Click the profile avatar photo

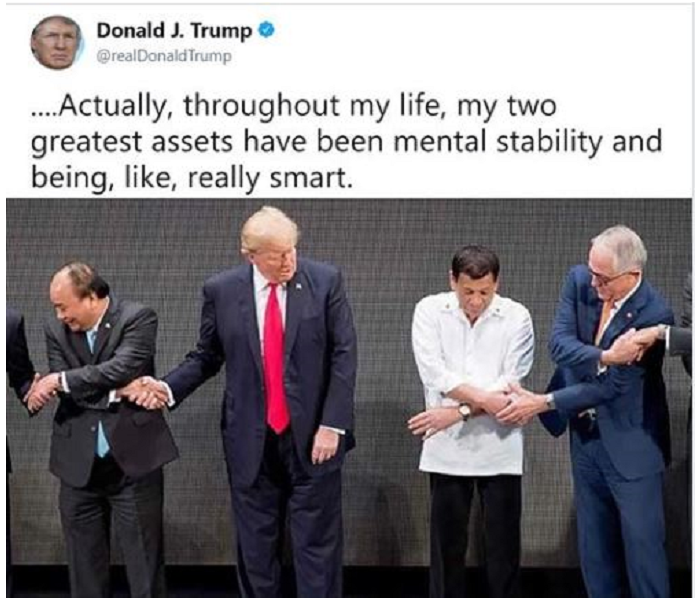(x=56, y=42)
